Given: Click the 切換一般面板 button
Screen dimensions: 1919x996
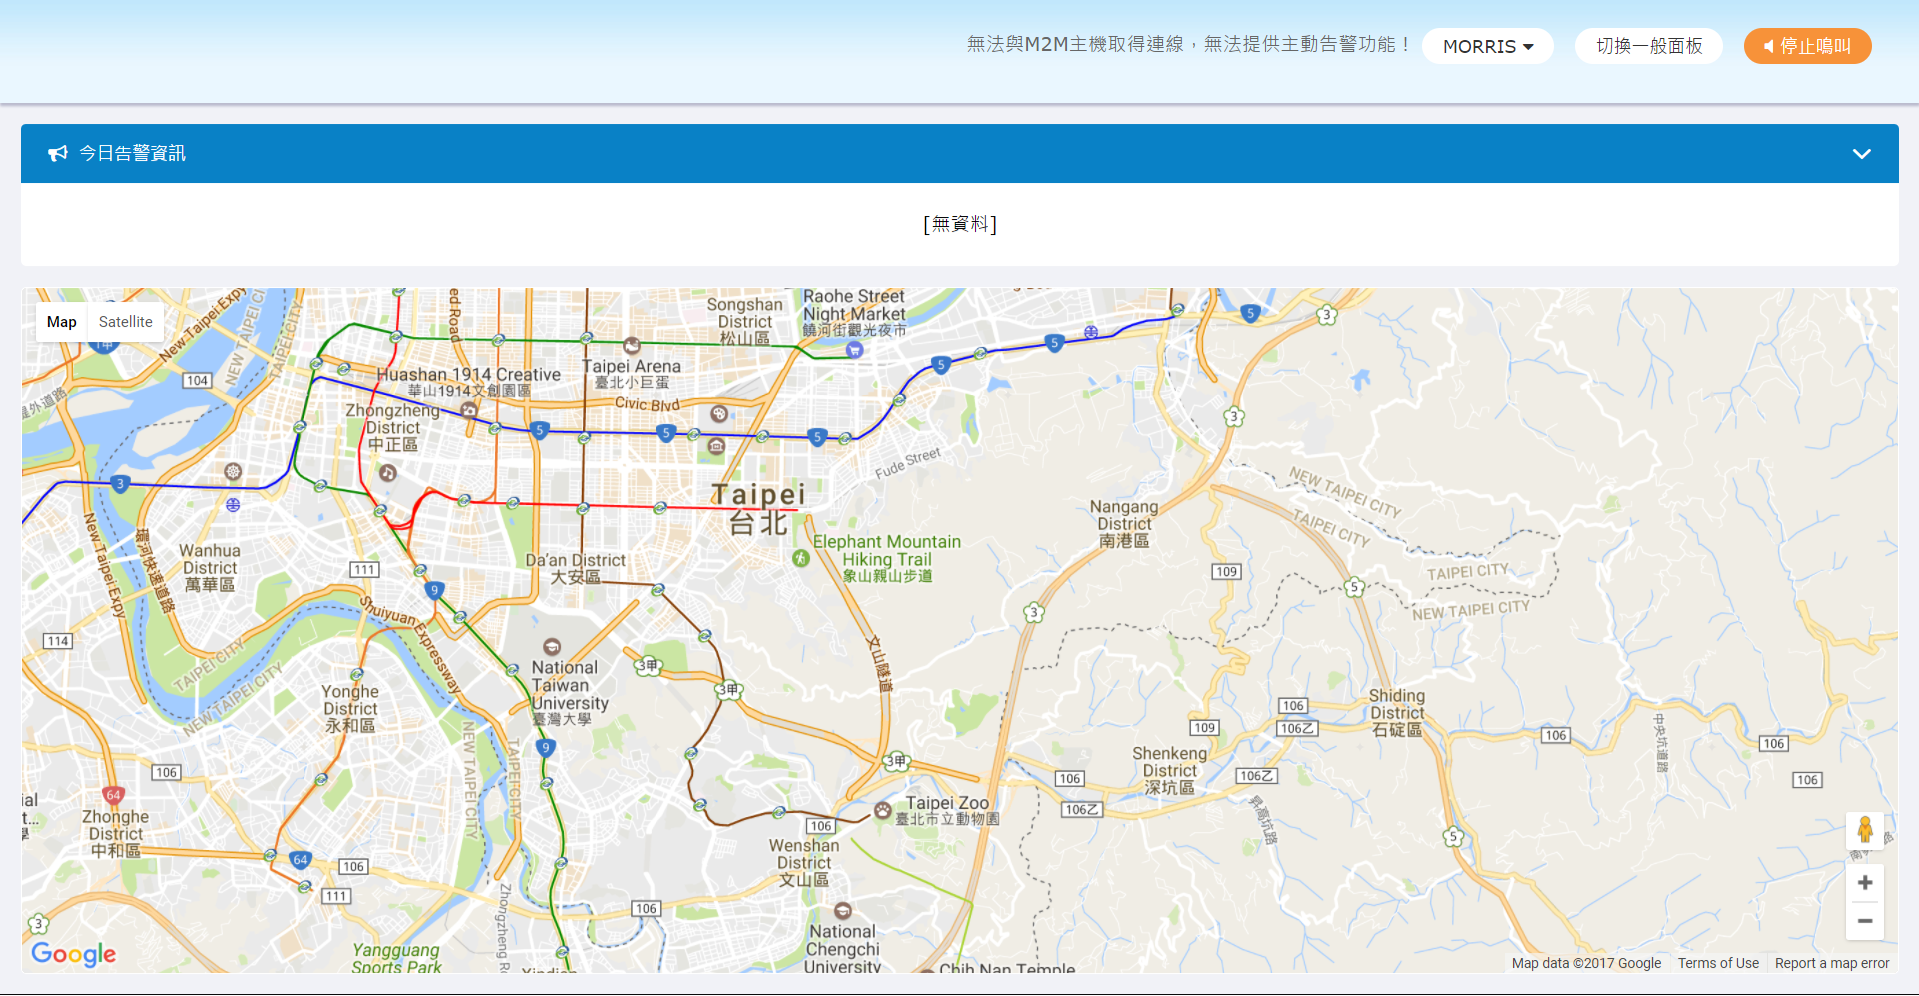Looking at the screenshot, I should click(1648, 46).
